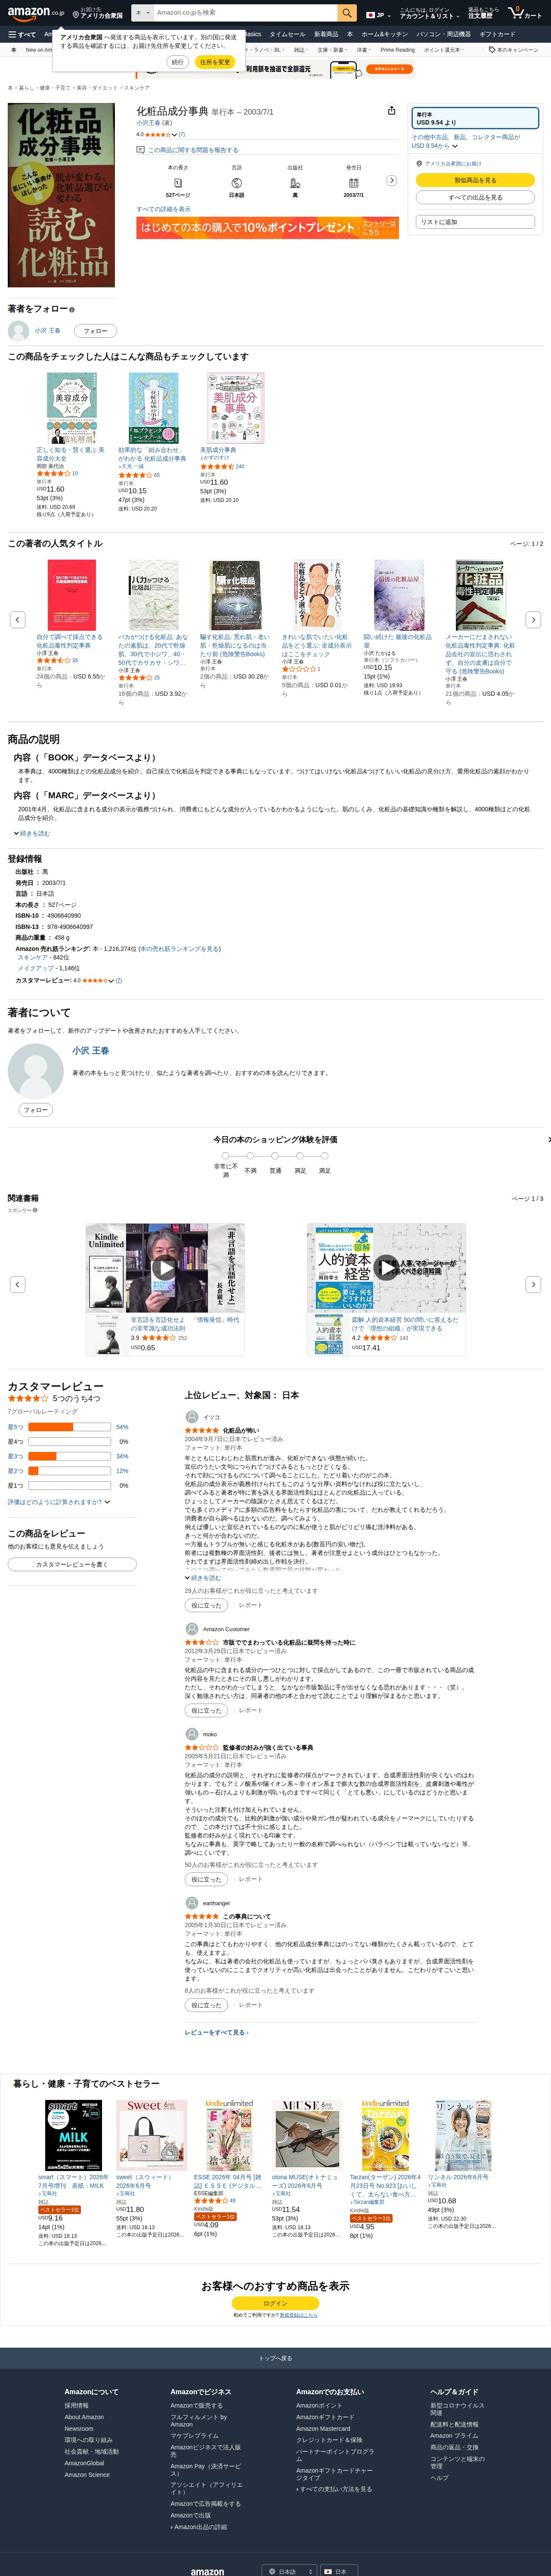
Task: Click すべての出品を見る button
Action: tap(475, 197)
